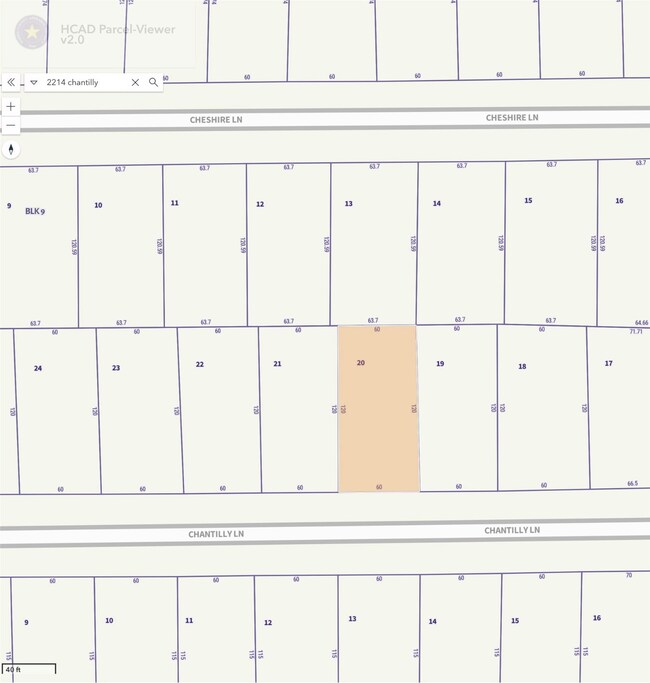Select parcel 16 south of Cheshire Ln
The image size is (650, 683).
point(624,245)
